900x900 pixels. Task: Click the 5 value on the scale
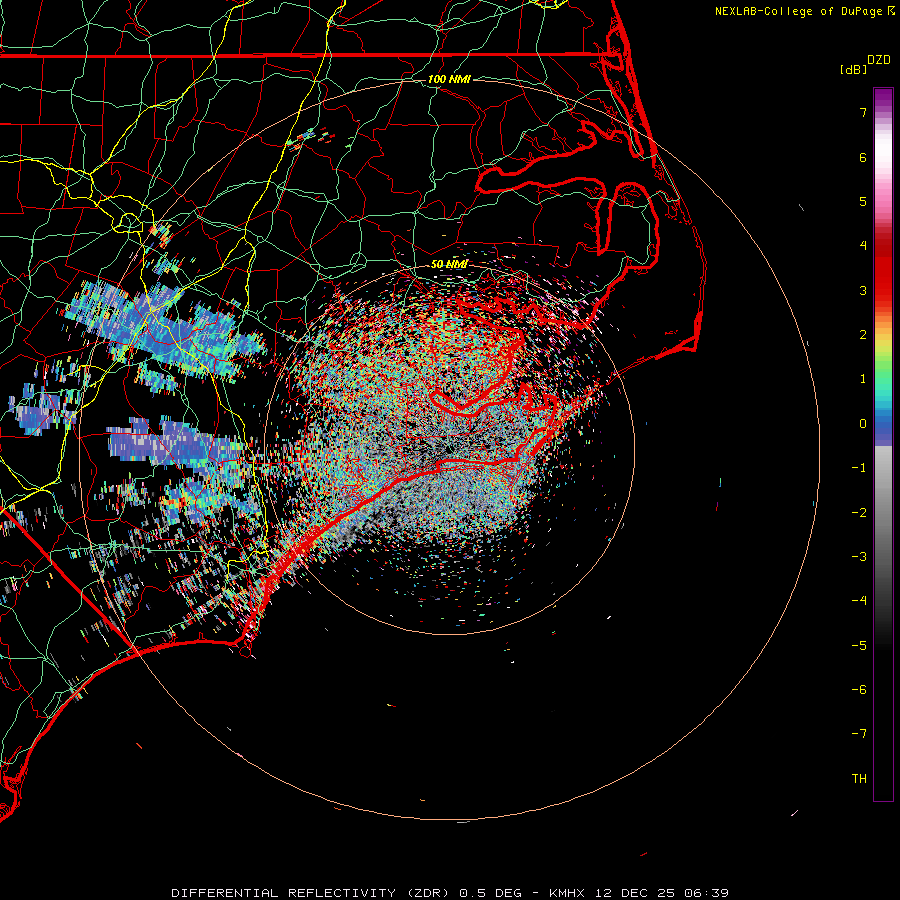863,201
